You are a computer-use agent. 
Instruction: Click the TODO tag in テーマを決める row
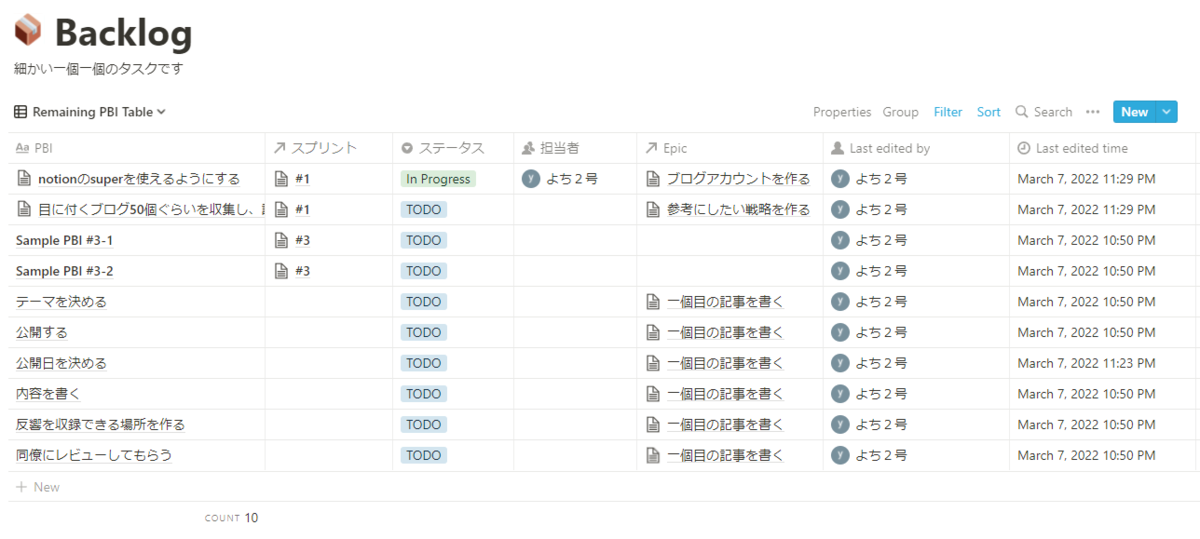click(424, 302)
